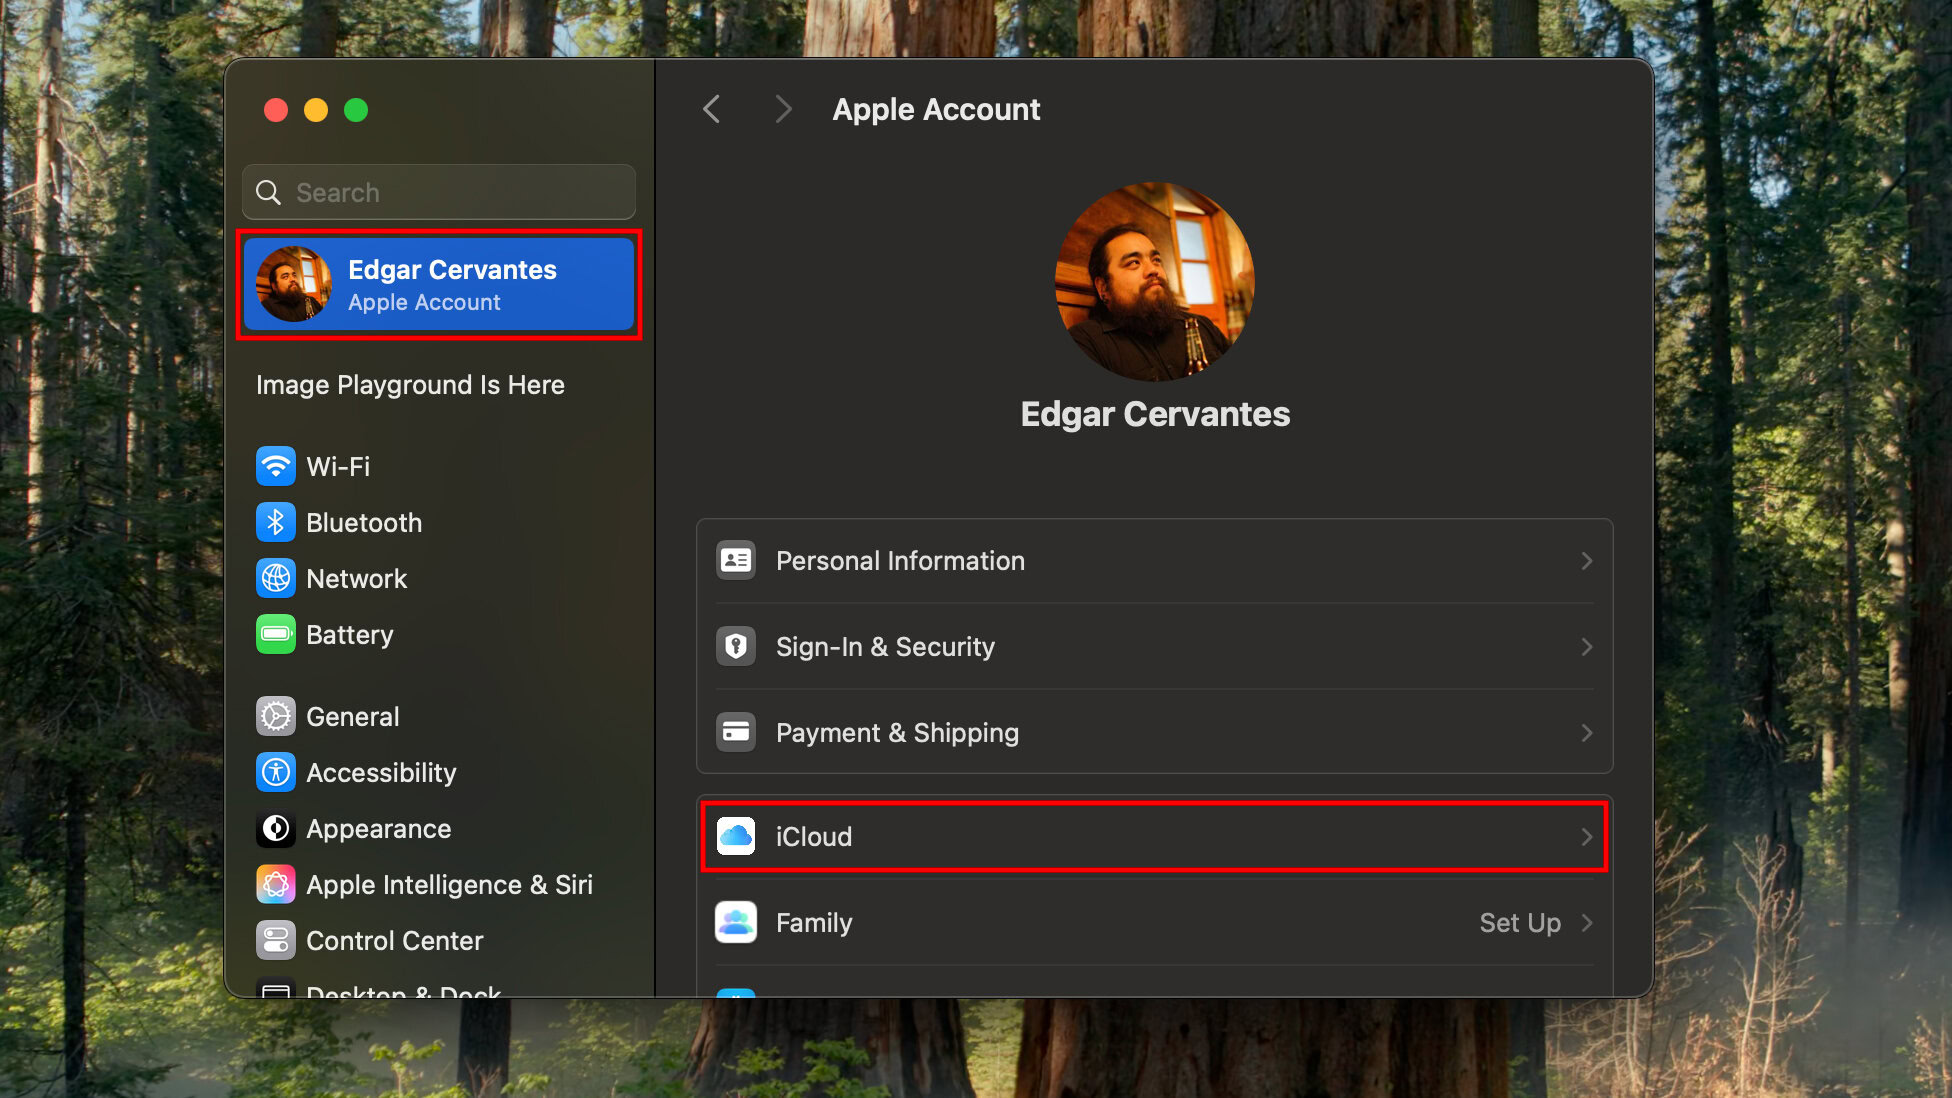
Task: Select the Network globe icon
Action: [x=276, y=578]
